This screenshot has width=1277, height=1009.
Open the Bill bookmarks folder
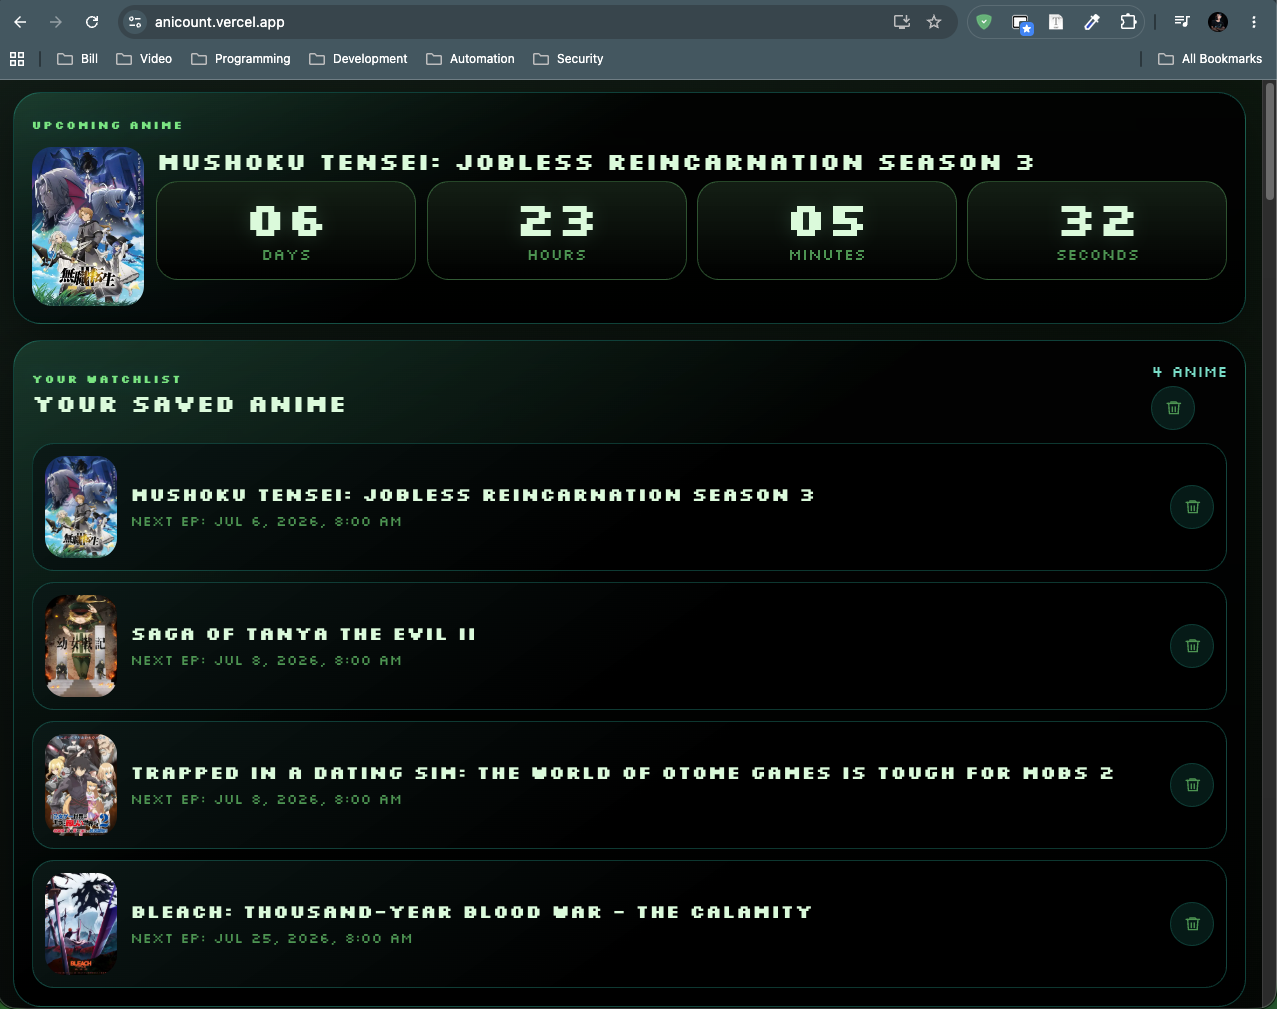pyautogui.click(x=78, y=59)
